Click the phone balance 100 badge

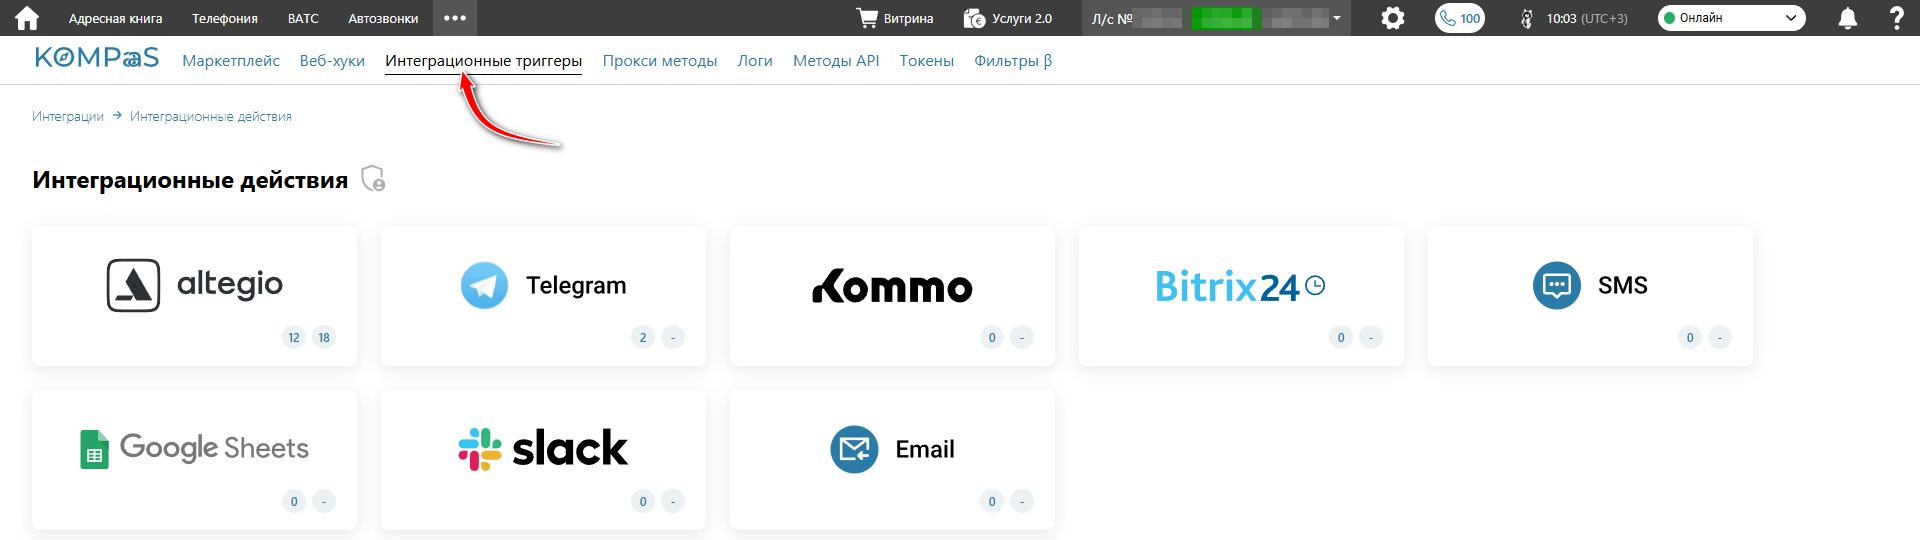coord(1460,18)
